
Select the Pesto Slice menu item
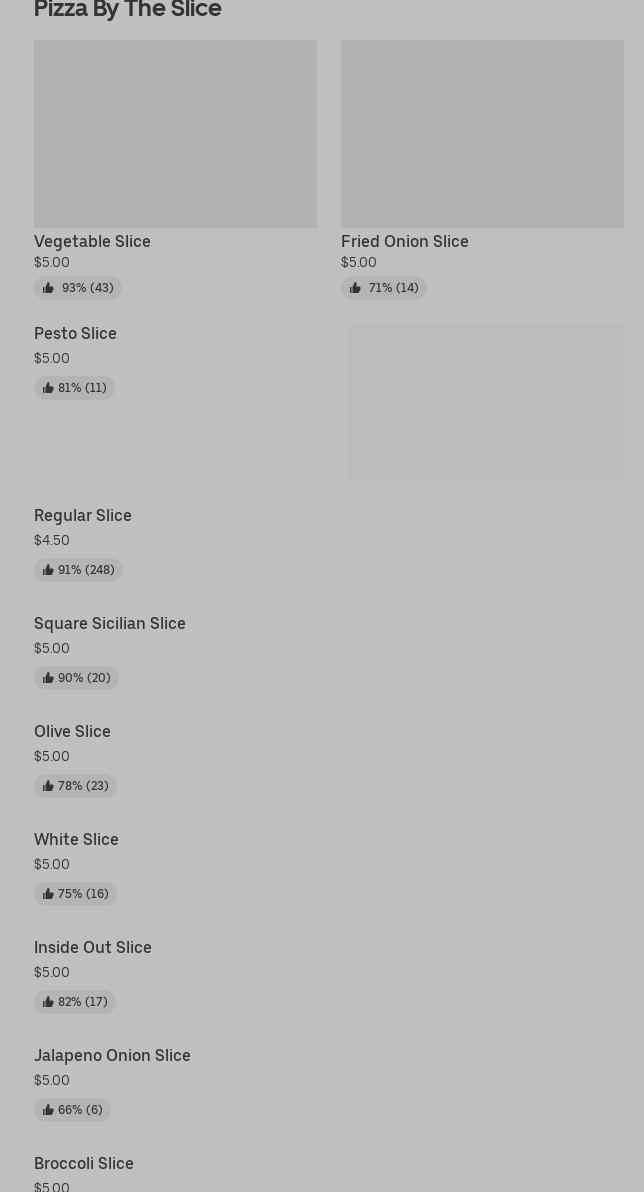click(75, 334)
